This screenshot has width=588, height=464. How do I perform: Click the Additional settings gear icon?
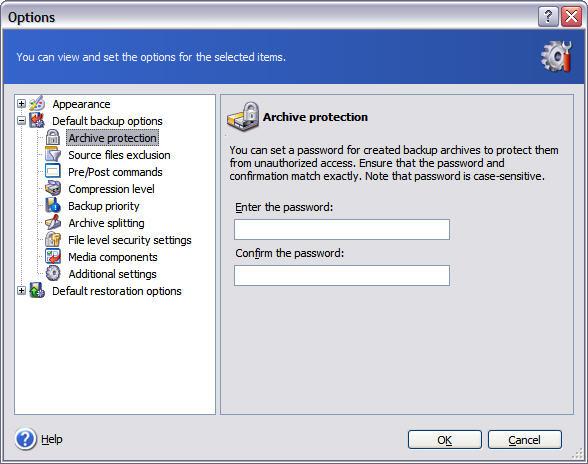coord(53,273)
